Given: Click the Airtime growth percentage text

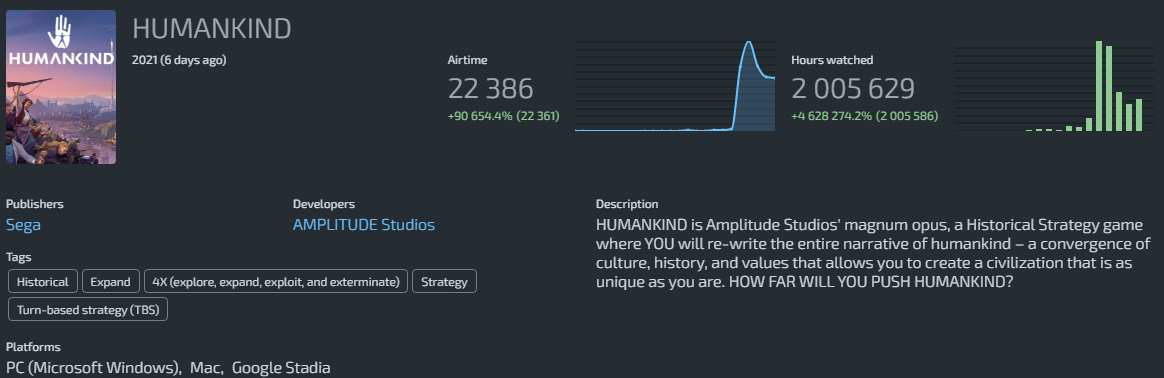Looking at the screenshot, I should coord(503,116).
